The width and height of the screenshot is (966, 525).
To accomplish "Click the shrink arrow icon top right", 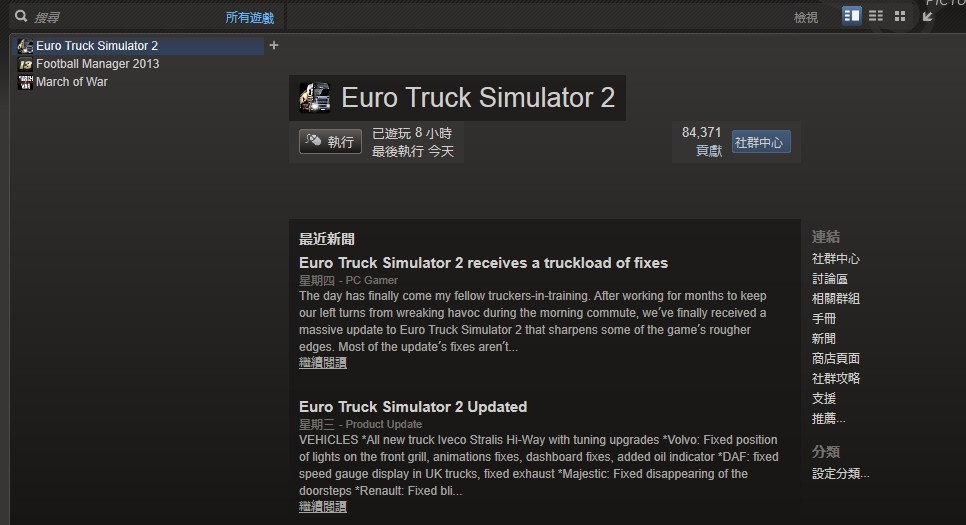I will (928, 16).
